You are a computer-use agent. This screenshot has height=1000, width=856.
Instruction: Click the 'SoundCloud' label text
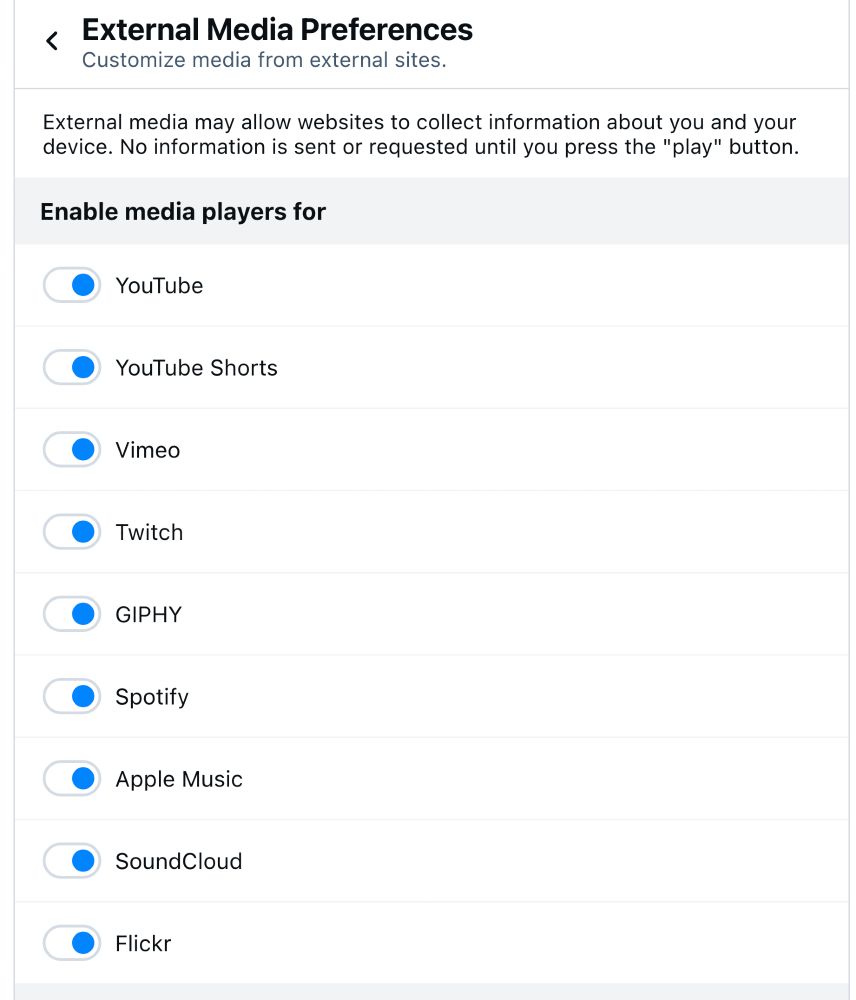(179, 862)
